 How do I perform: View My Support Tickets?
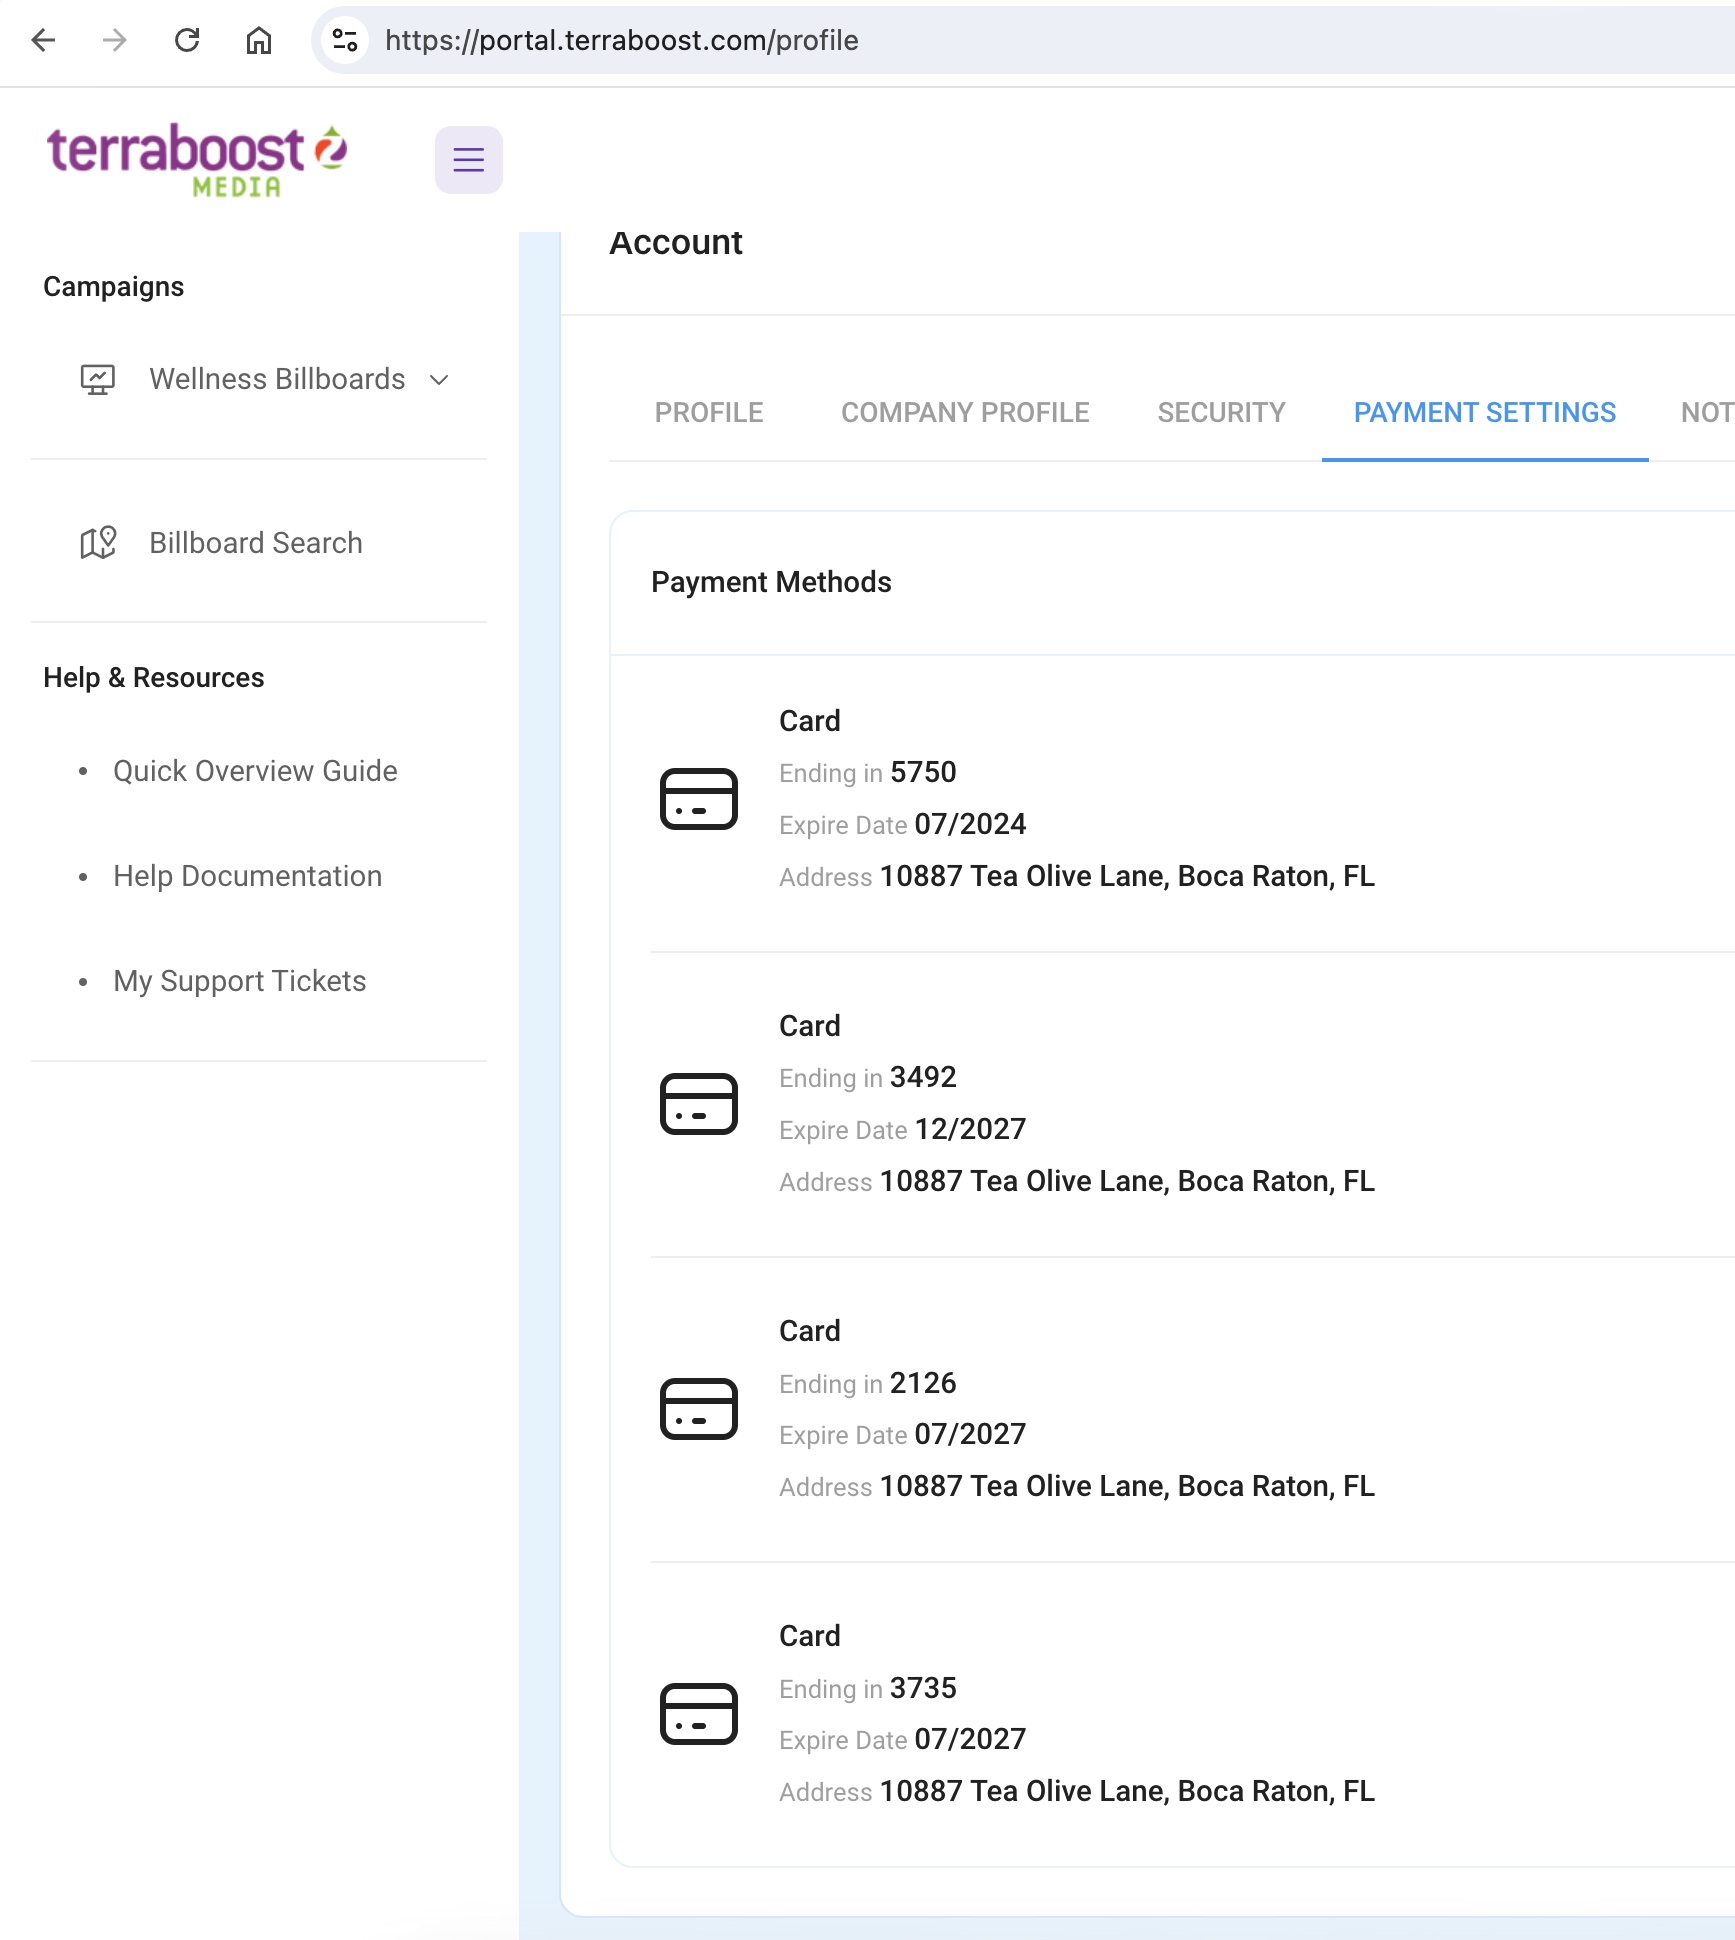coord(238,980)
